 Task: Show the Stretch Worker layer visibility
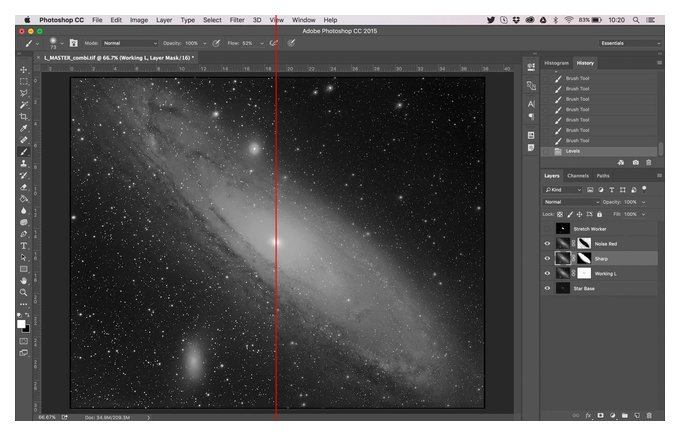click(547, 229)
